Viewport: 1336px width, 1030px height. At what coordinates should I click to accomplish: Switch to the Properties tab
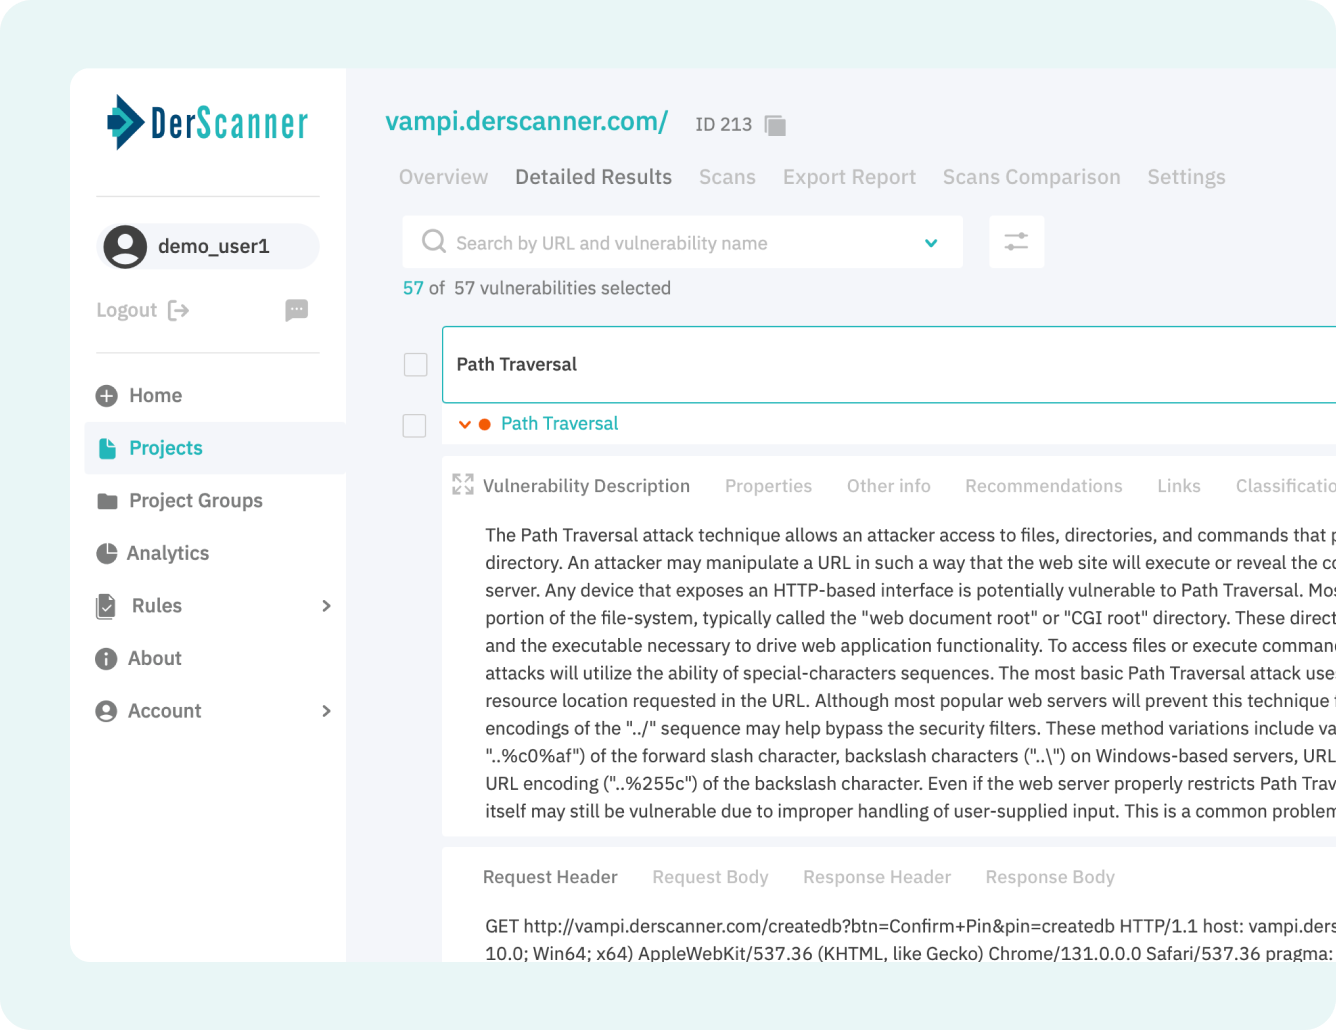click(768, 486)
